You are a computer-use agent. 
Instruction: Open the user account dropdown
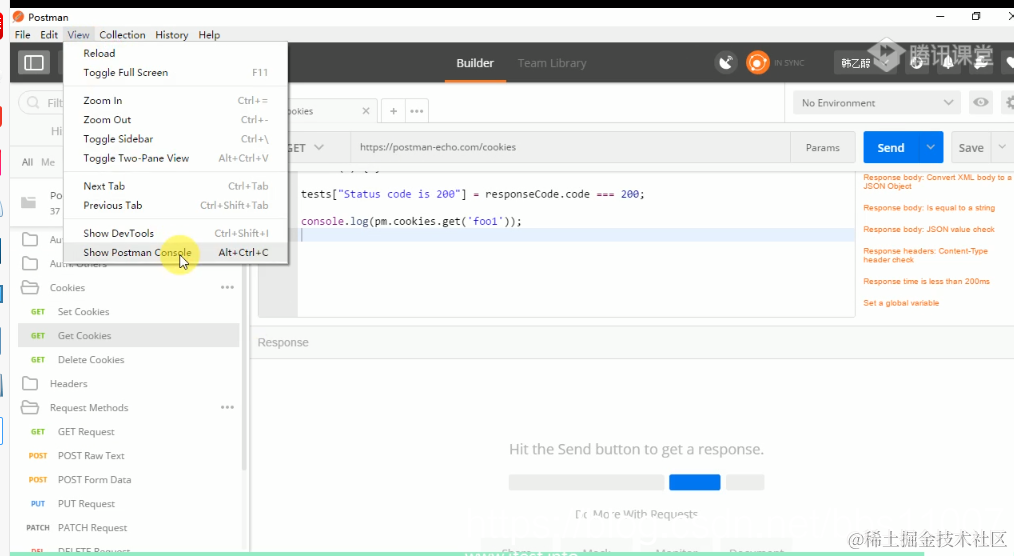click(x=863, y=63)
